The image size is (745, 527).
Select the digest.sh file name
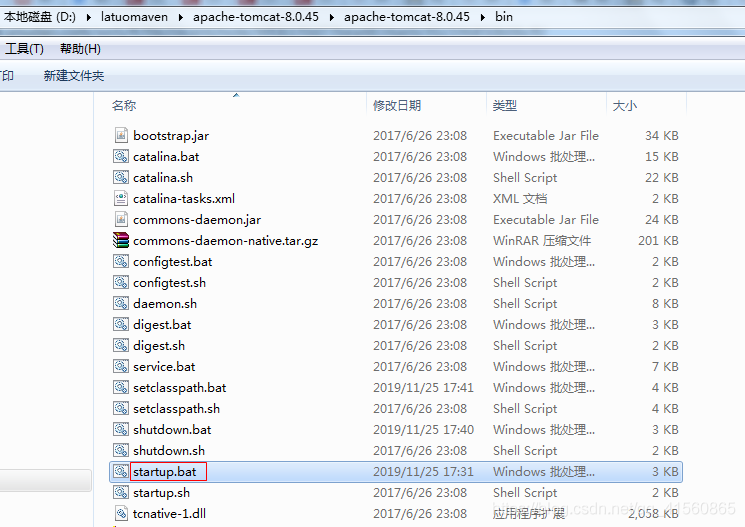tap(159, 346)
